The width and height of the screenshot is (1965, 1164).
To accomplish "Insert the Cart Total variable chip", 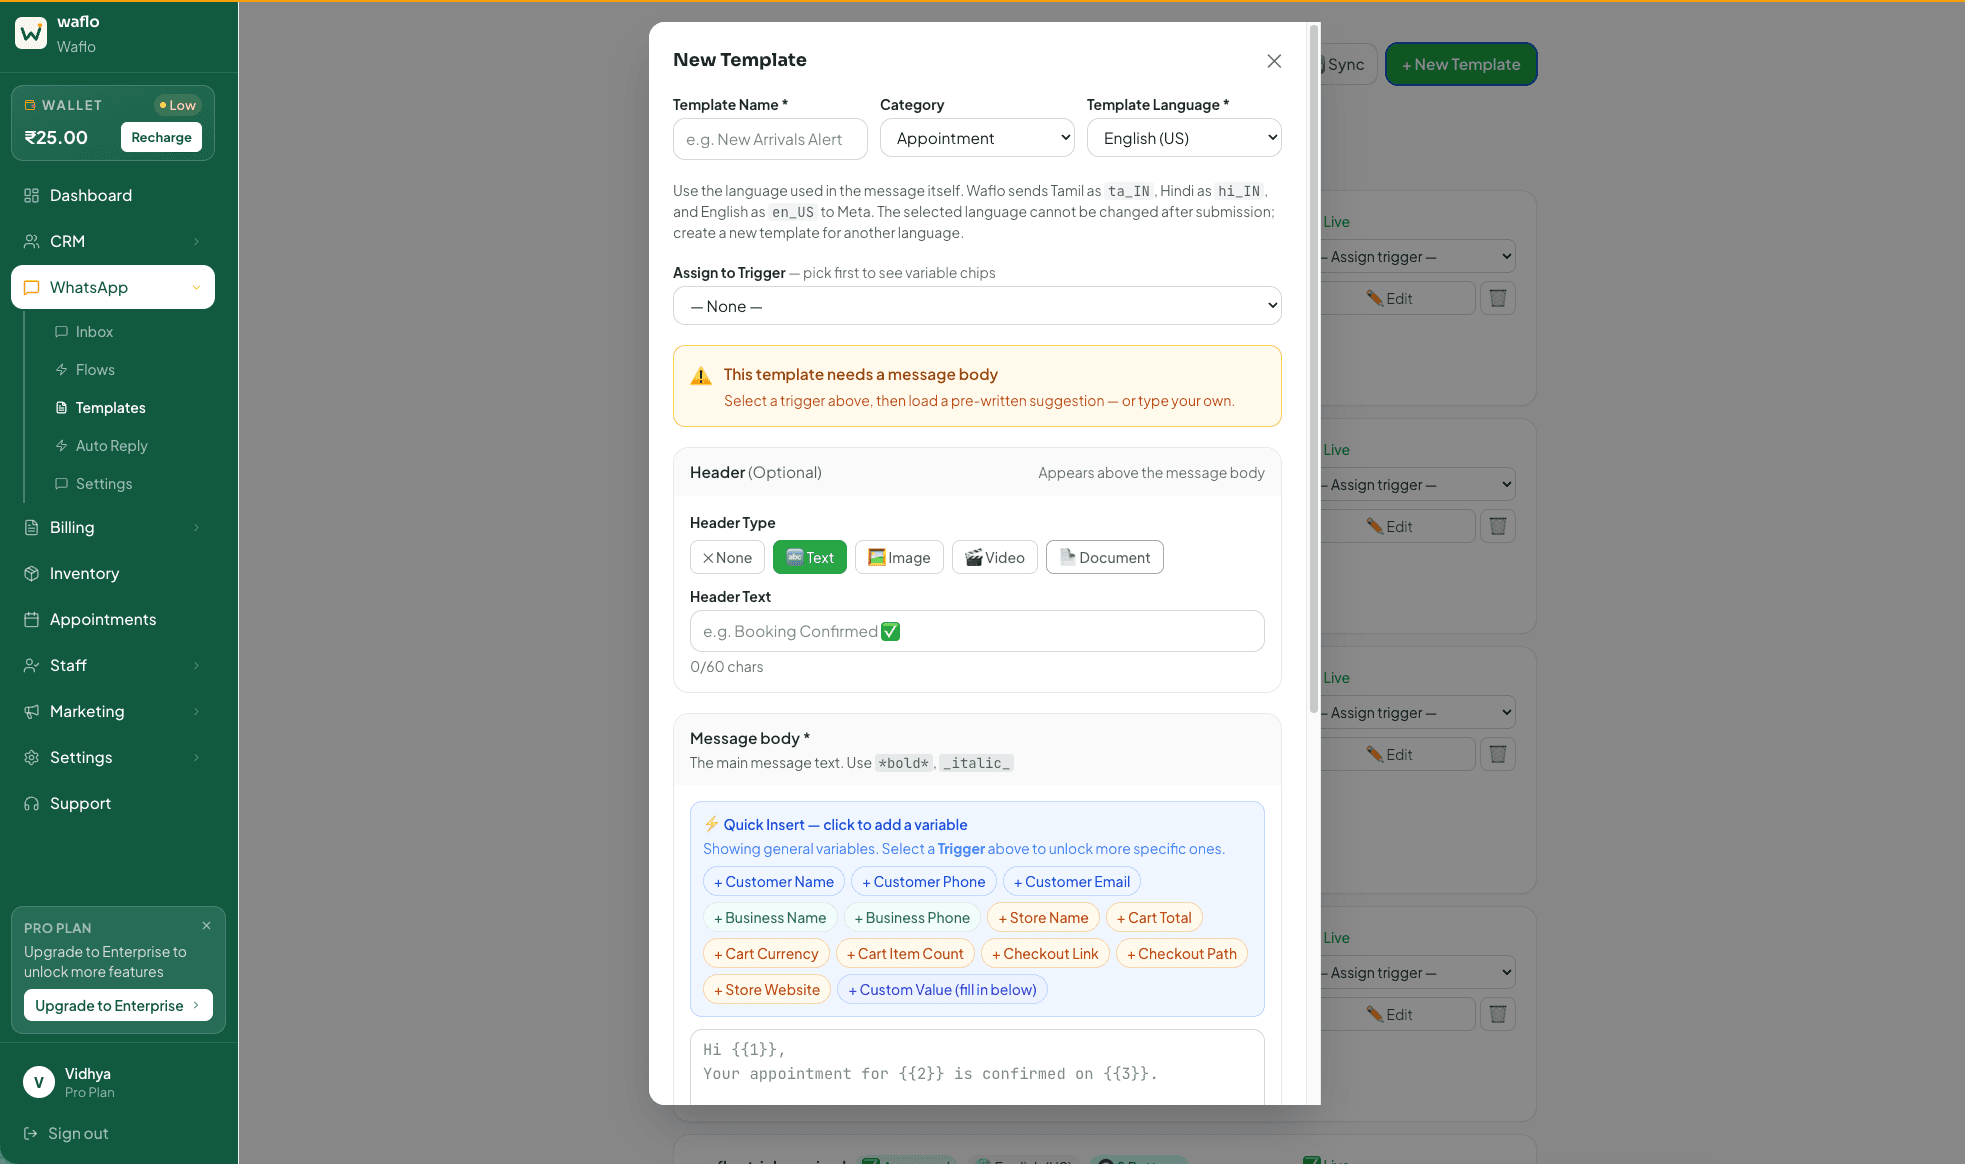I will [x=1154, y=917].
